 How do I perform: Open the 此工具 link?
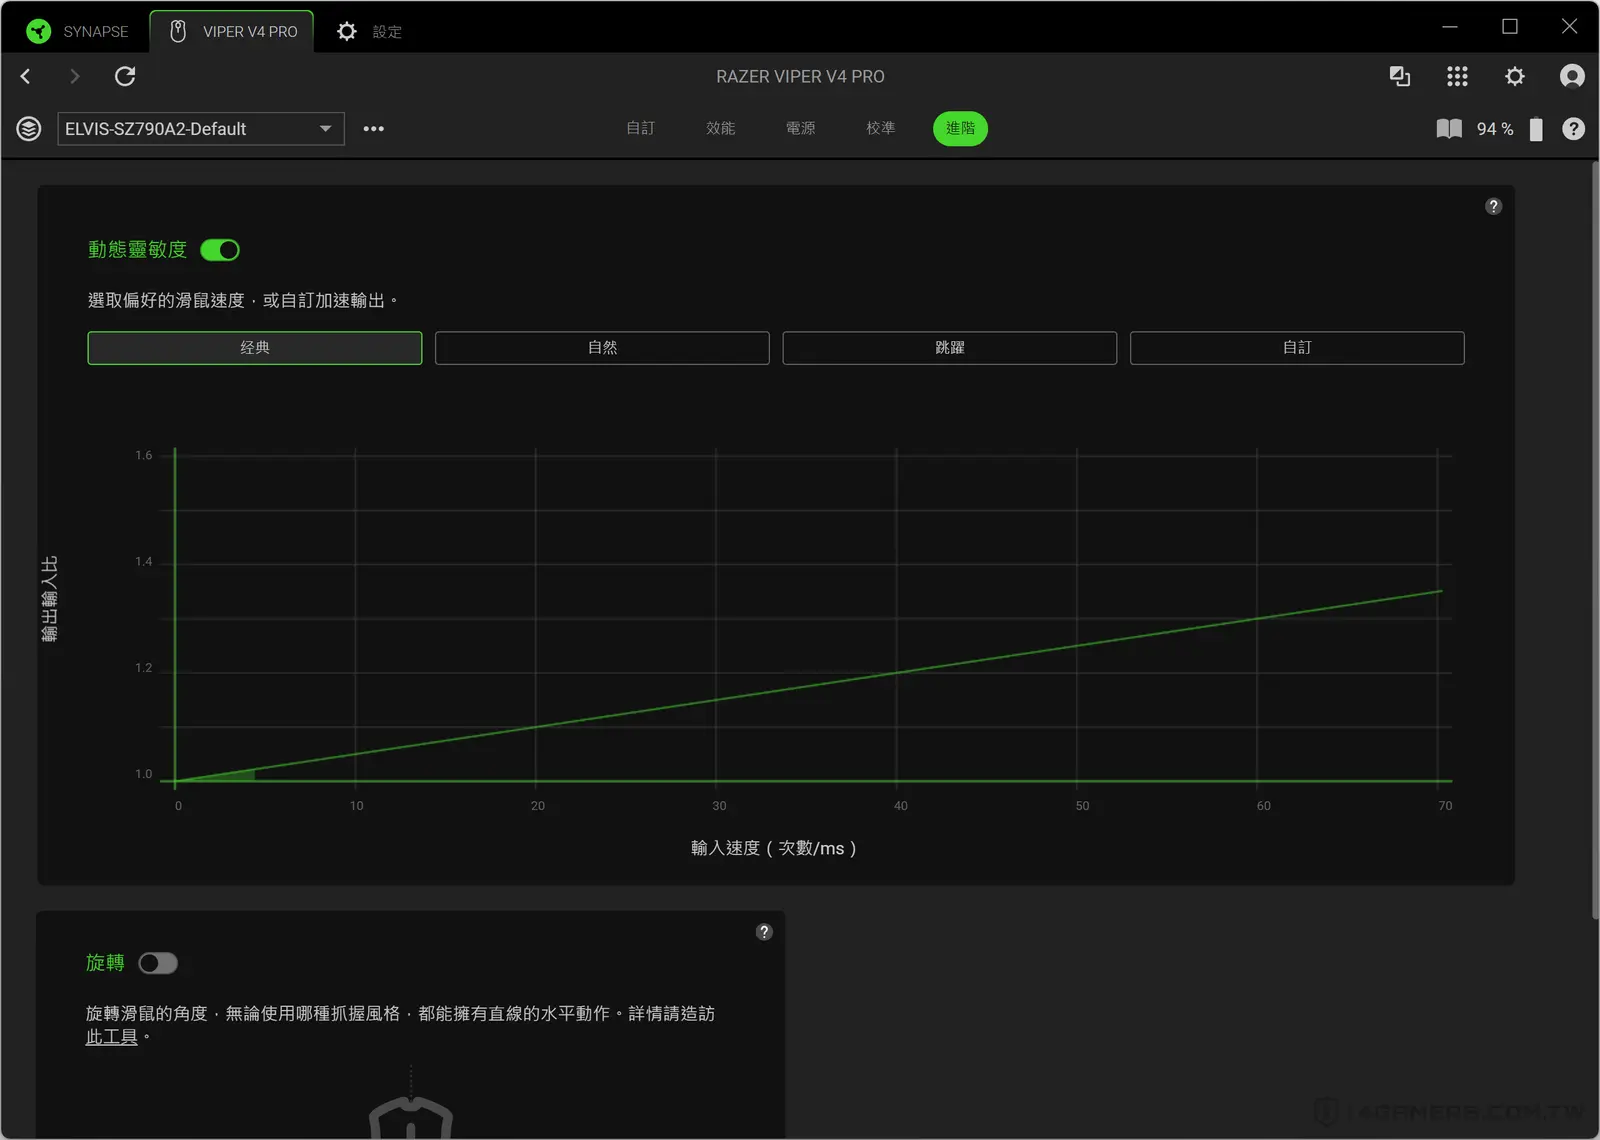pyautogui.click(x=112, y=1037)
